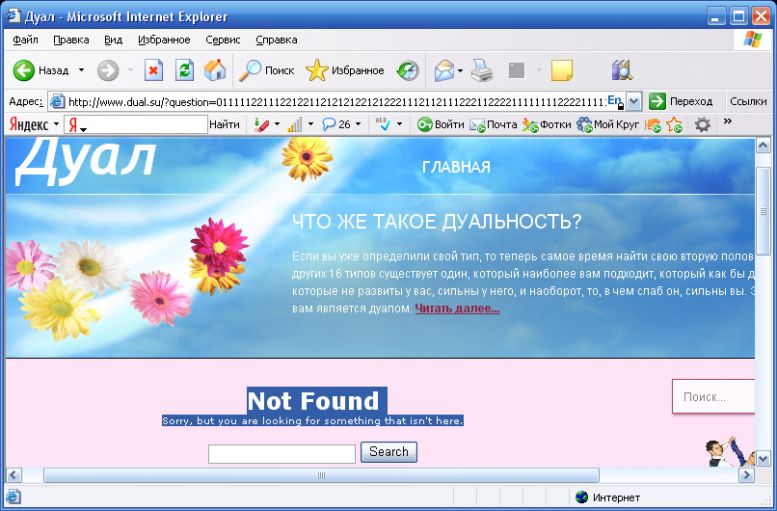The image size is (777, 511).
Task: Open Yandex Почта mail
Action: pyautogui.click(x=493, y=125)
